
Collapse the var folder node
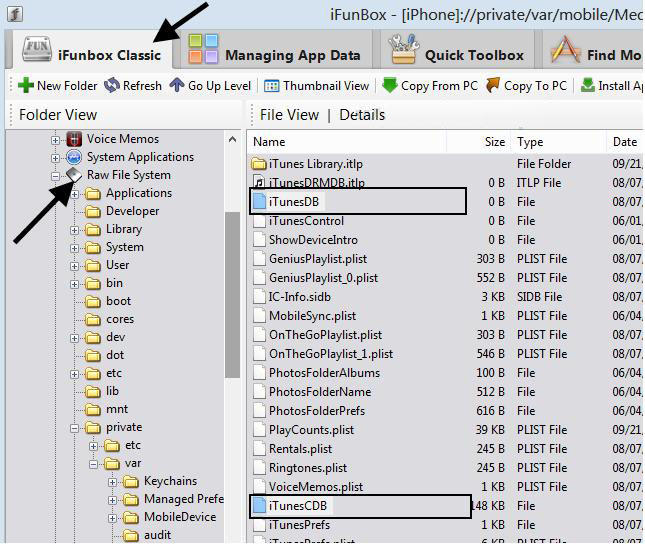93,464
